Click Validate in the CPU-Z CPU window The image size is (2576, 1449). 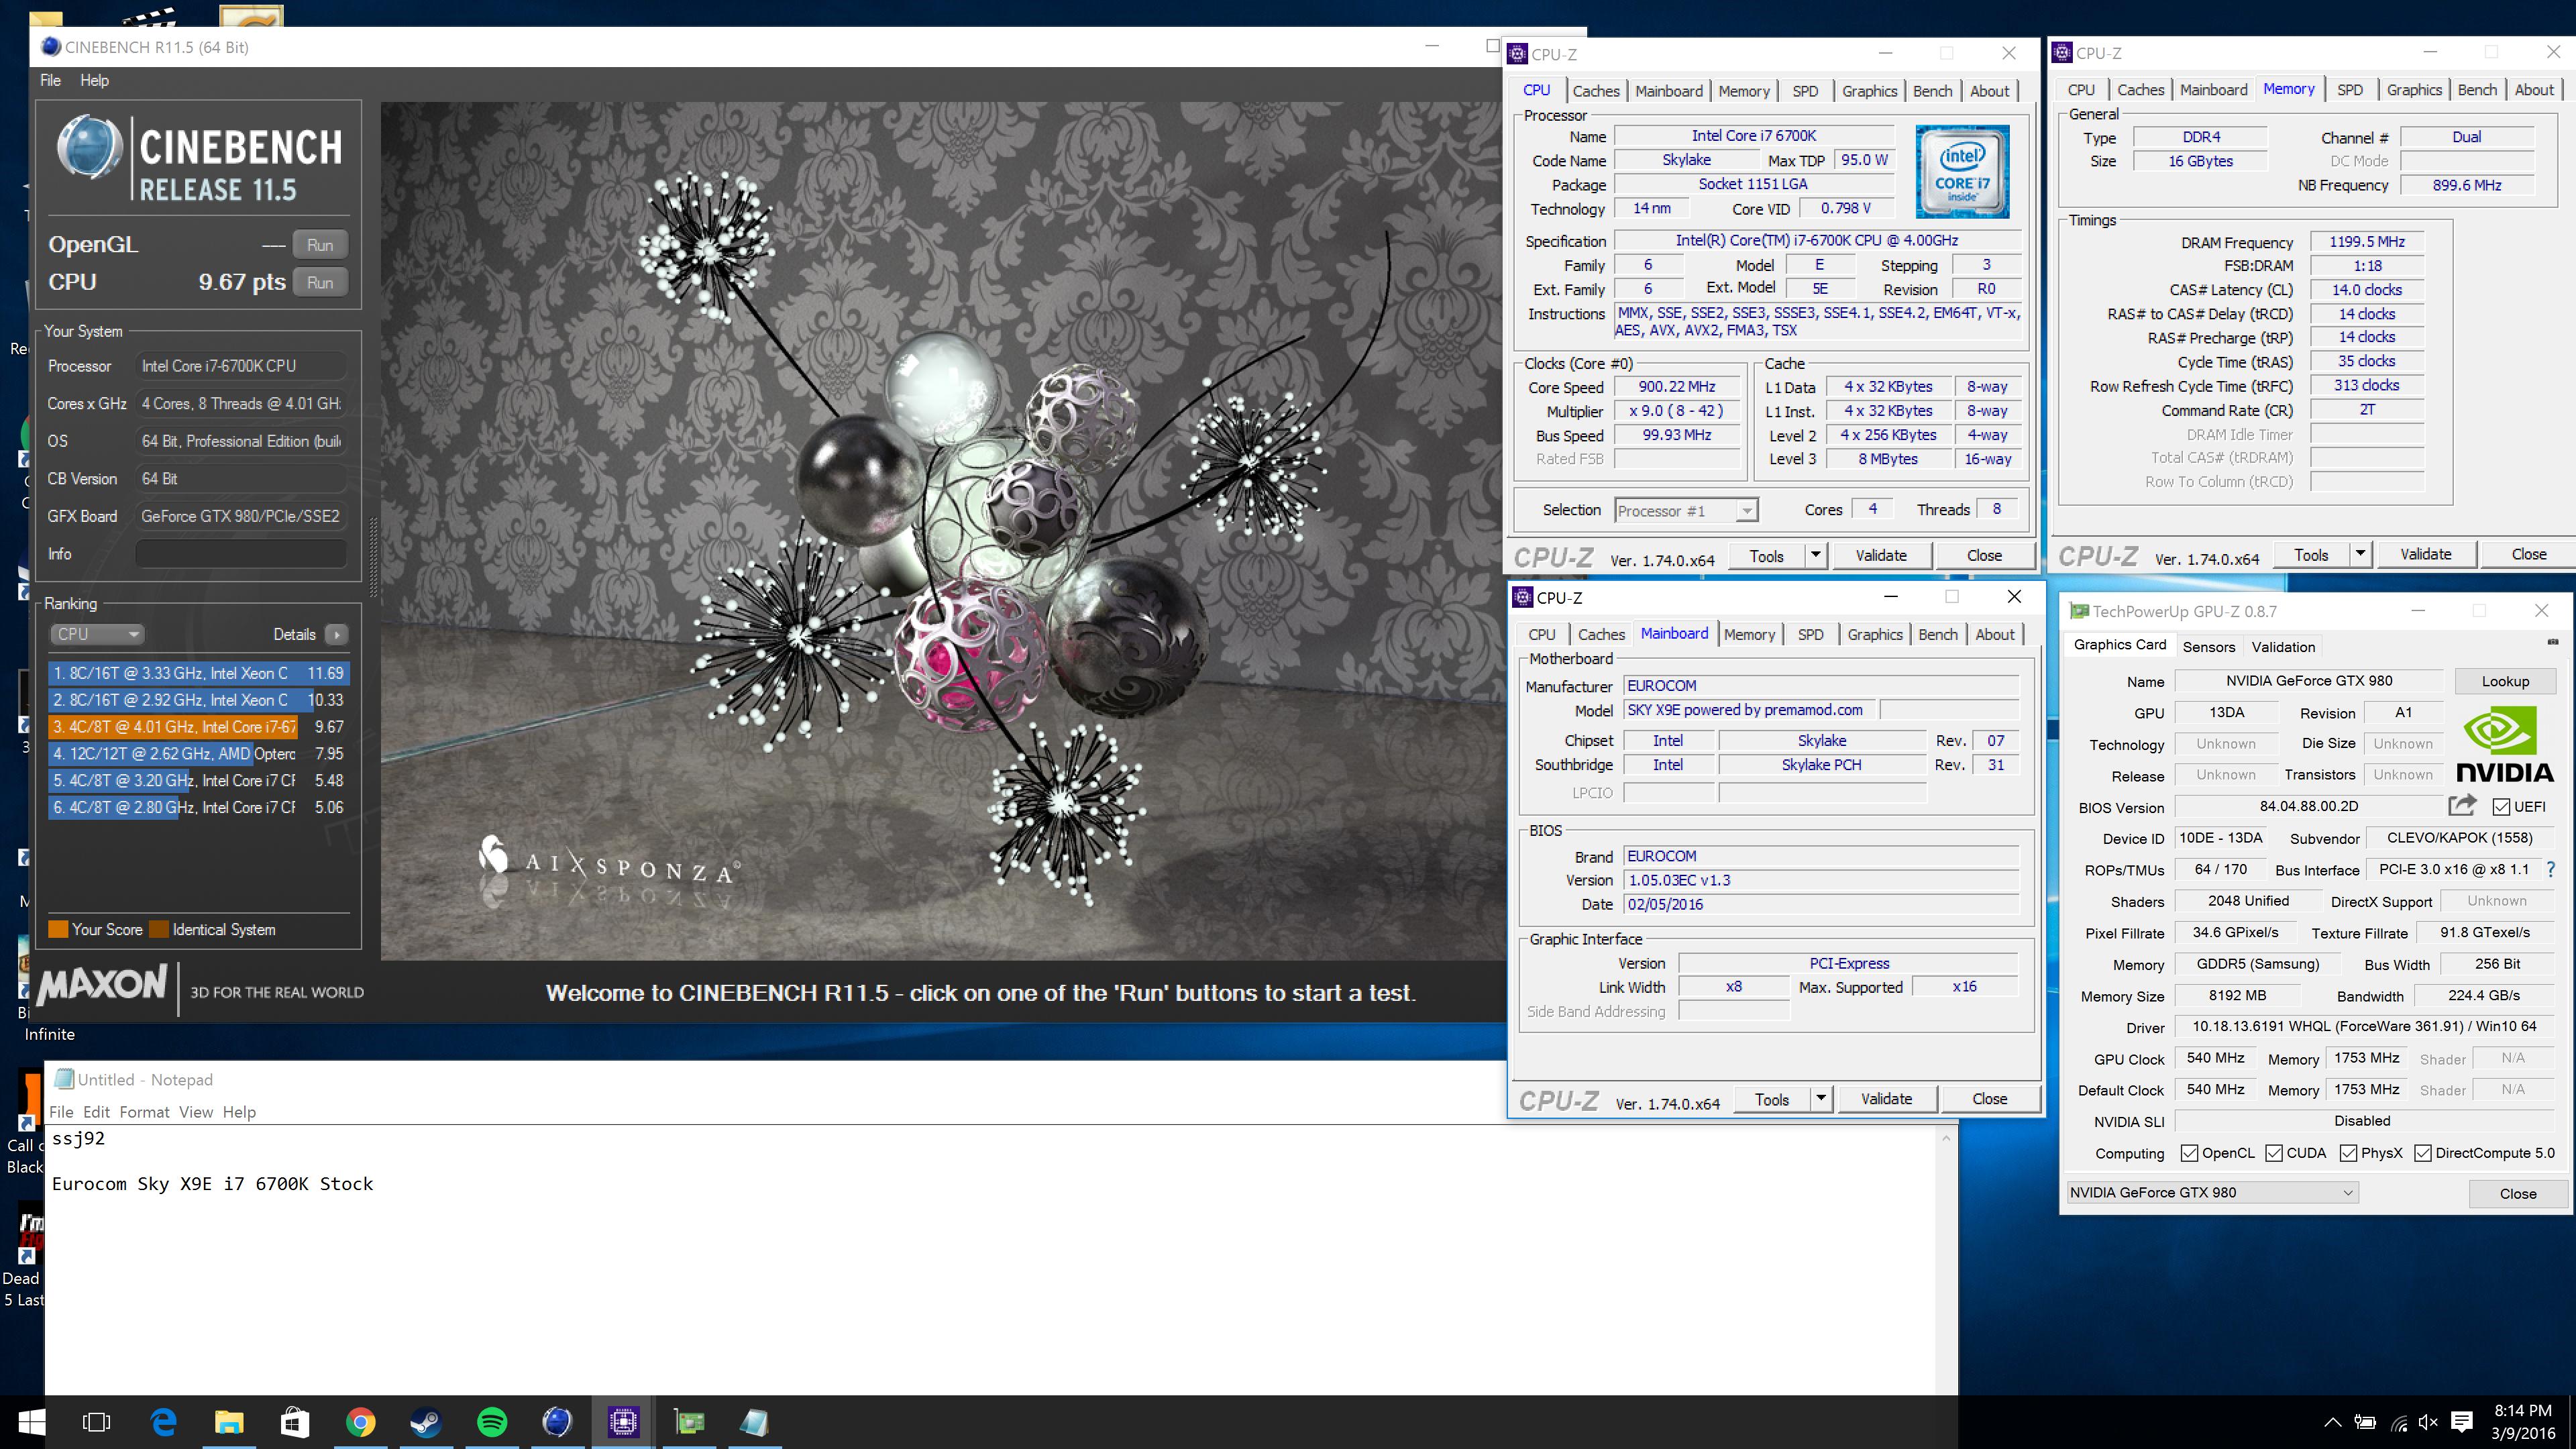tap(1881, 556)
